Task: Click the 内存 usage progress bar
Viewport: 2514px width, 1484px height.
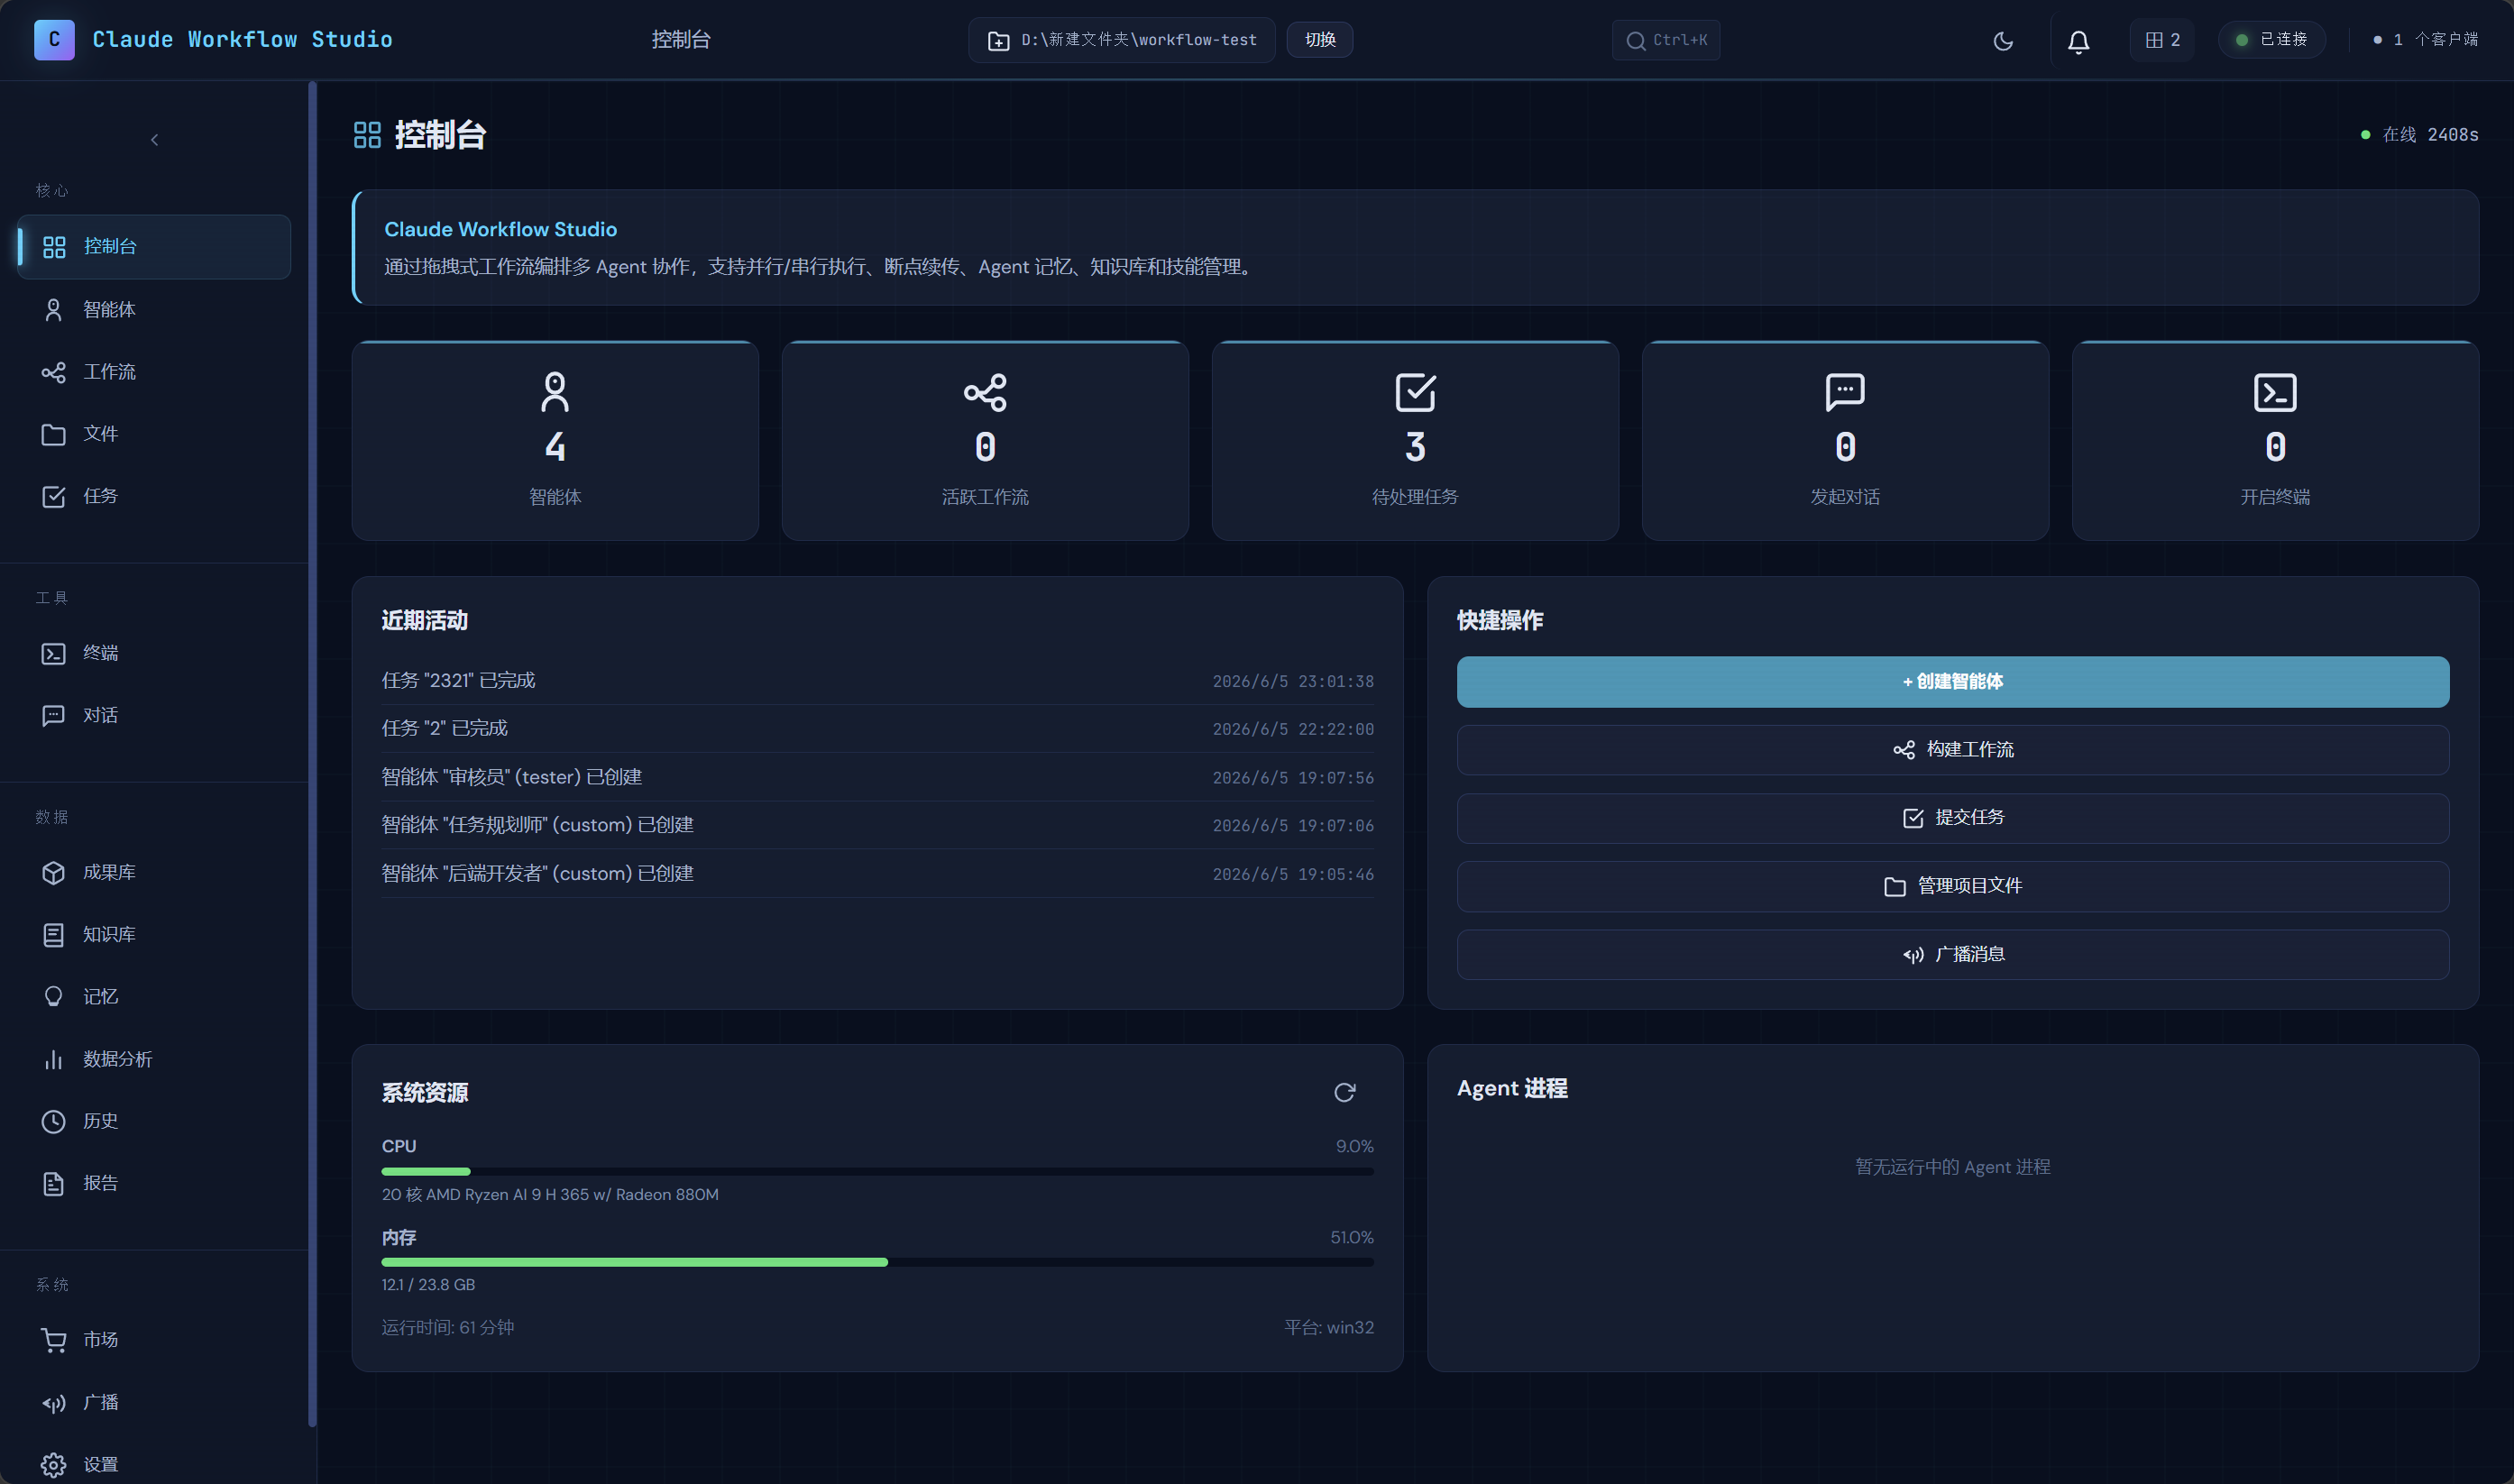Action: [x=877, y=1262]
